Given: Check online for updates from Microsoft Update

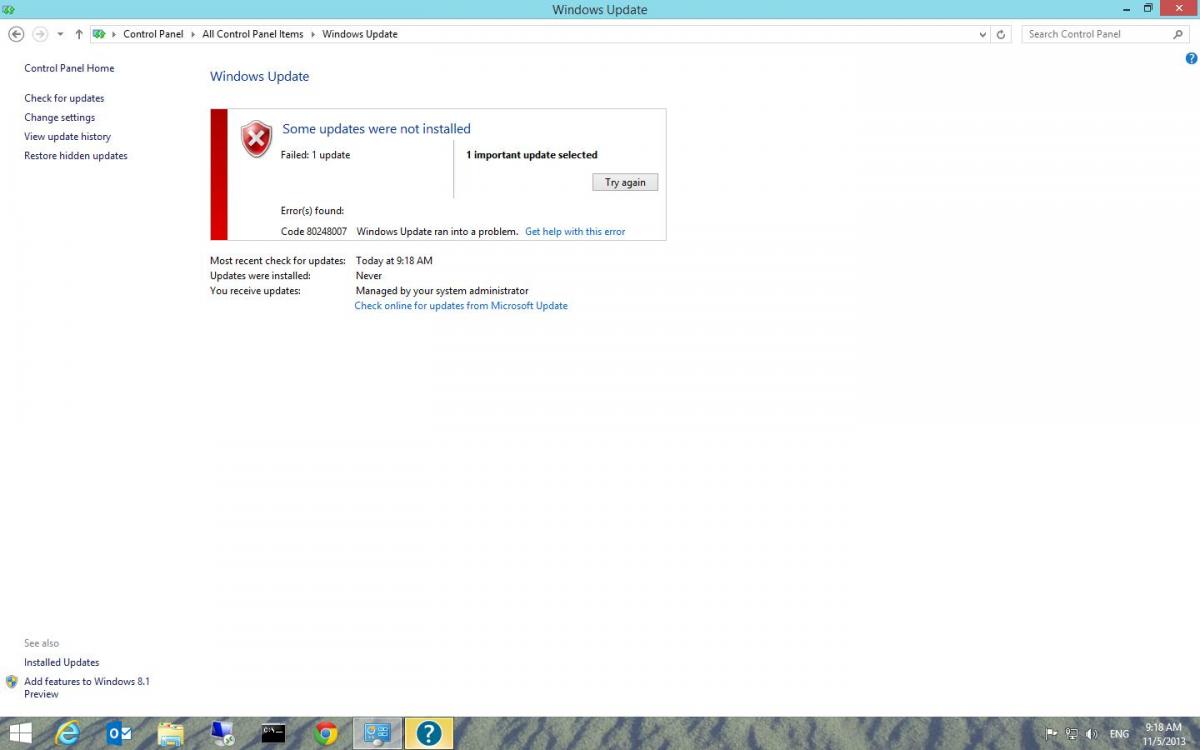Looking at the screenshot, I should click(x=461, y=305).
